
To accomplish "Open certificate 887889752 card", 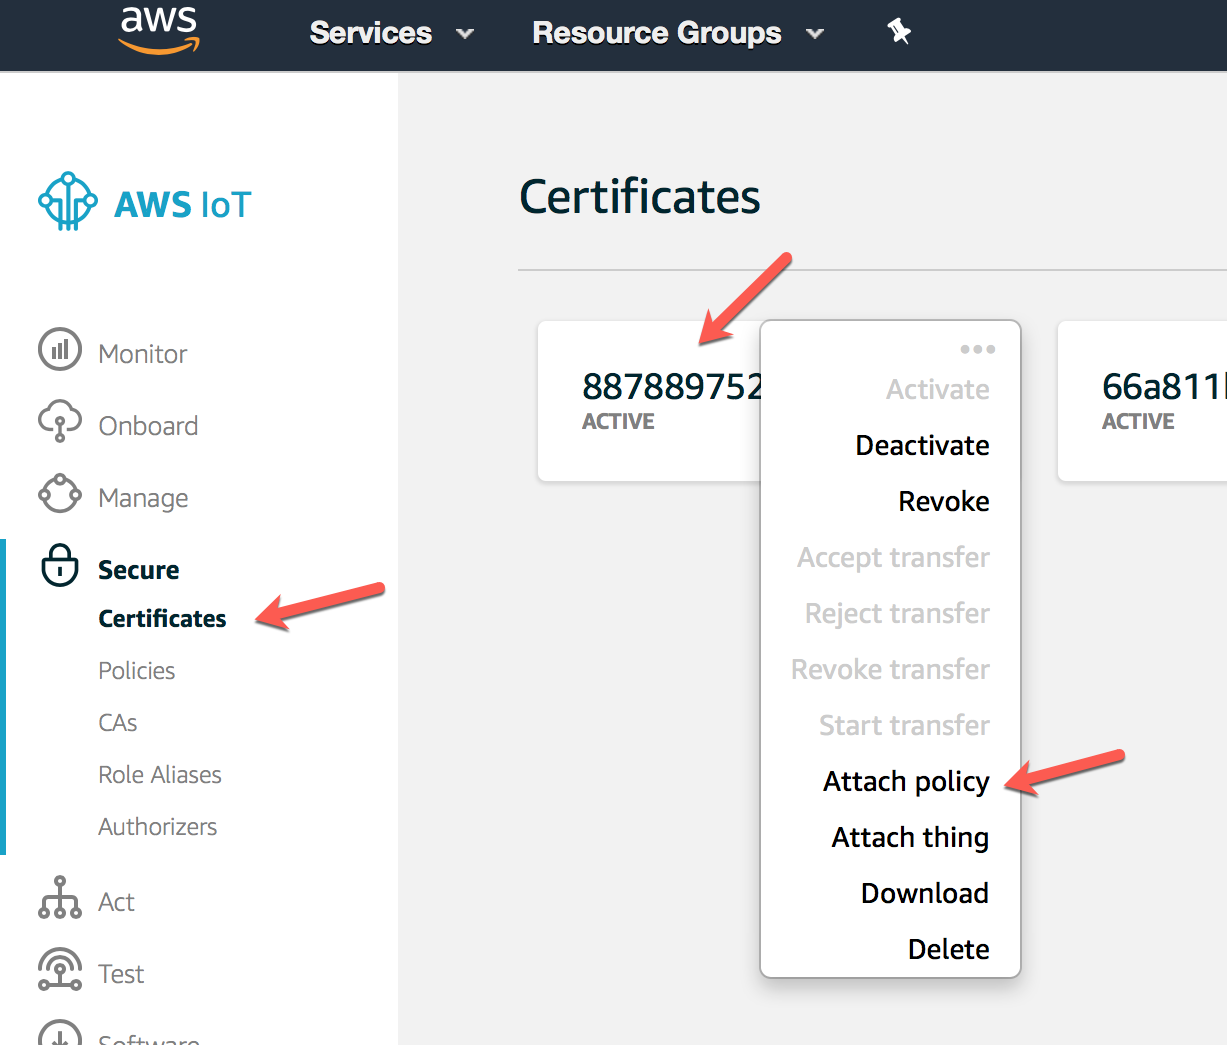I will click(650, 401).
